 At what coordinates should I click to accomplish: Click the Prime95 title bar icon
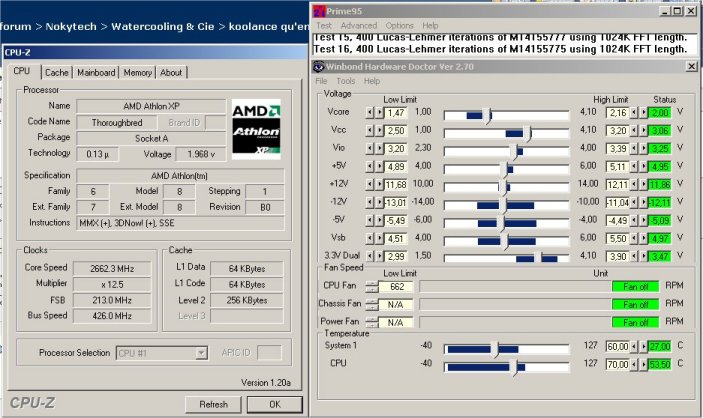[319, 11]
